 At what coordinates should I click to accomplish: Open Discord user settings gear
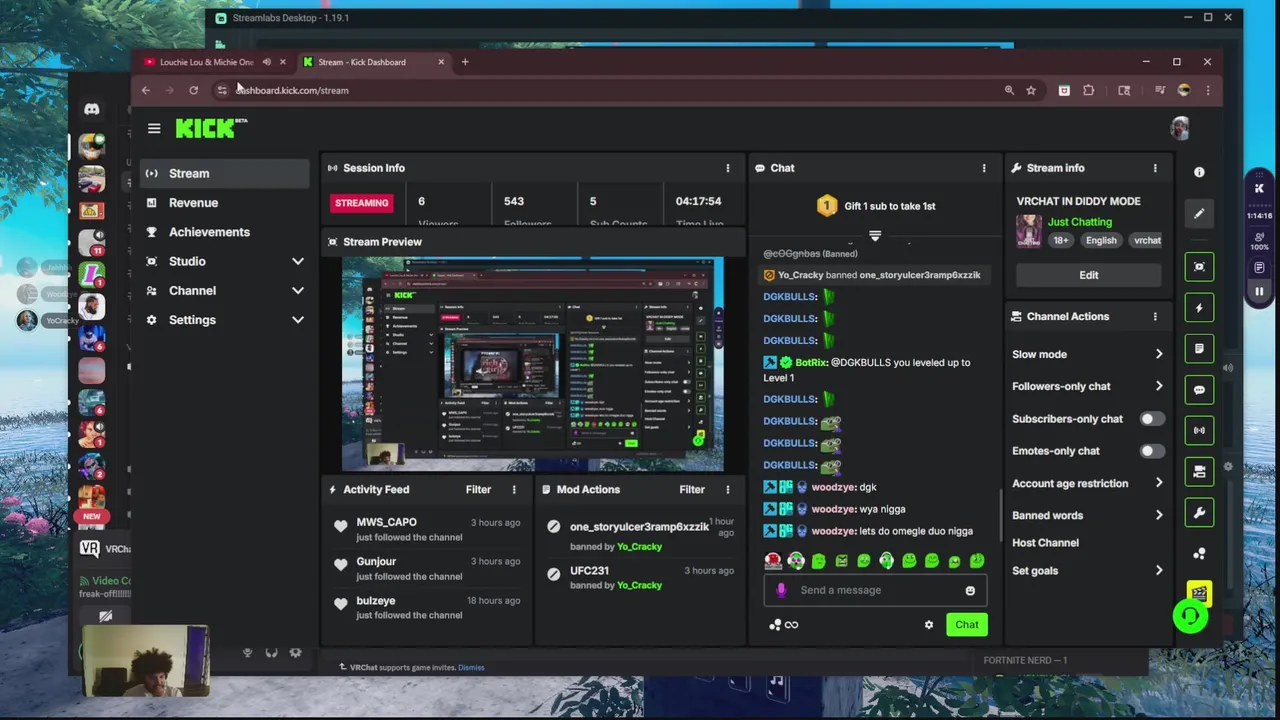296,653
